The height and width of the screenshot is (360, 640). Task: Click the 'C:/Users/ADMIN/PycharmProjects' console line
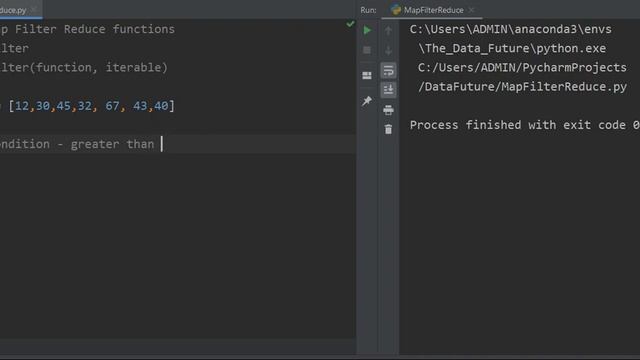(x=522, y=68)
